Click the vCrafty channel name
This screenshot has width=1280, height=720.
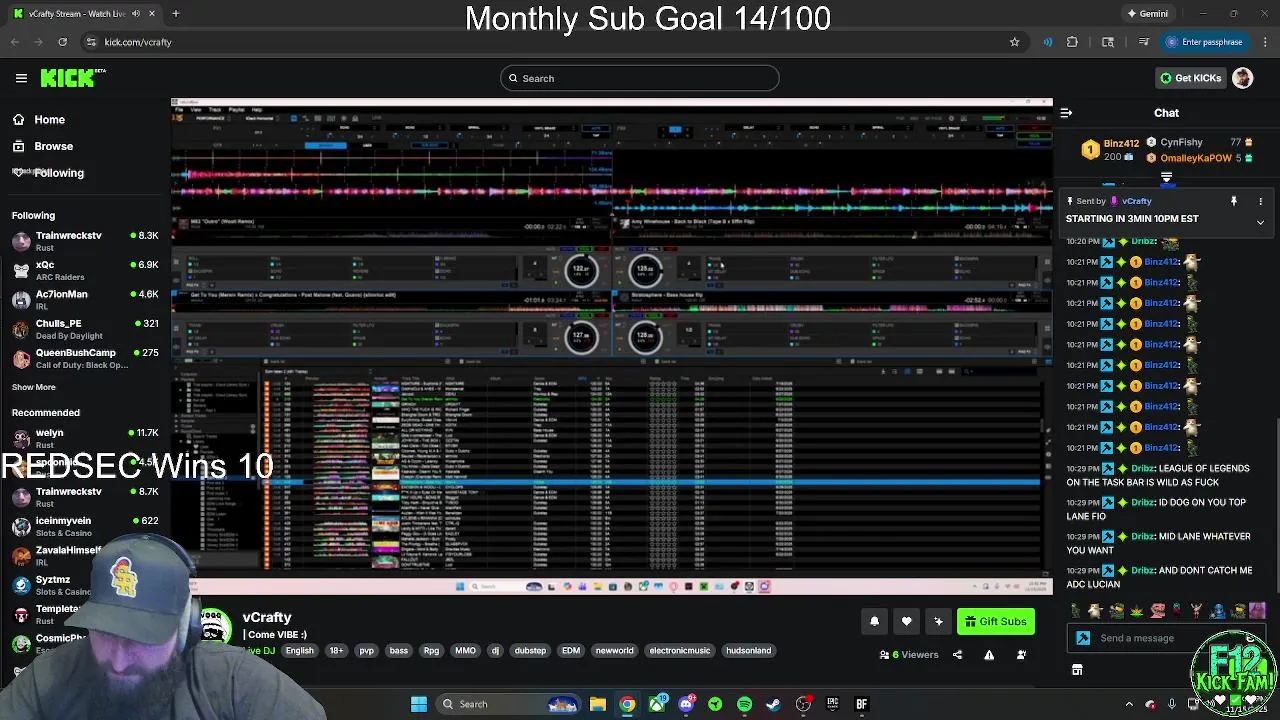pos(267,617)
